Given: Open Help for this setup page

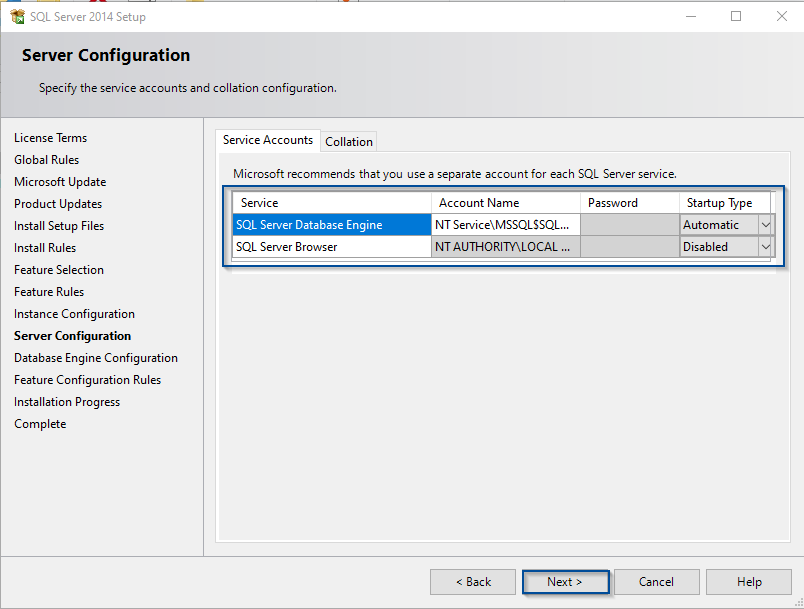Looking at the screenshot, I should coord(749,582).
